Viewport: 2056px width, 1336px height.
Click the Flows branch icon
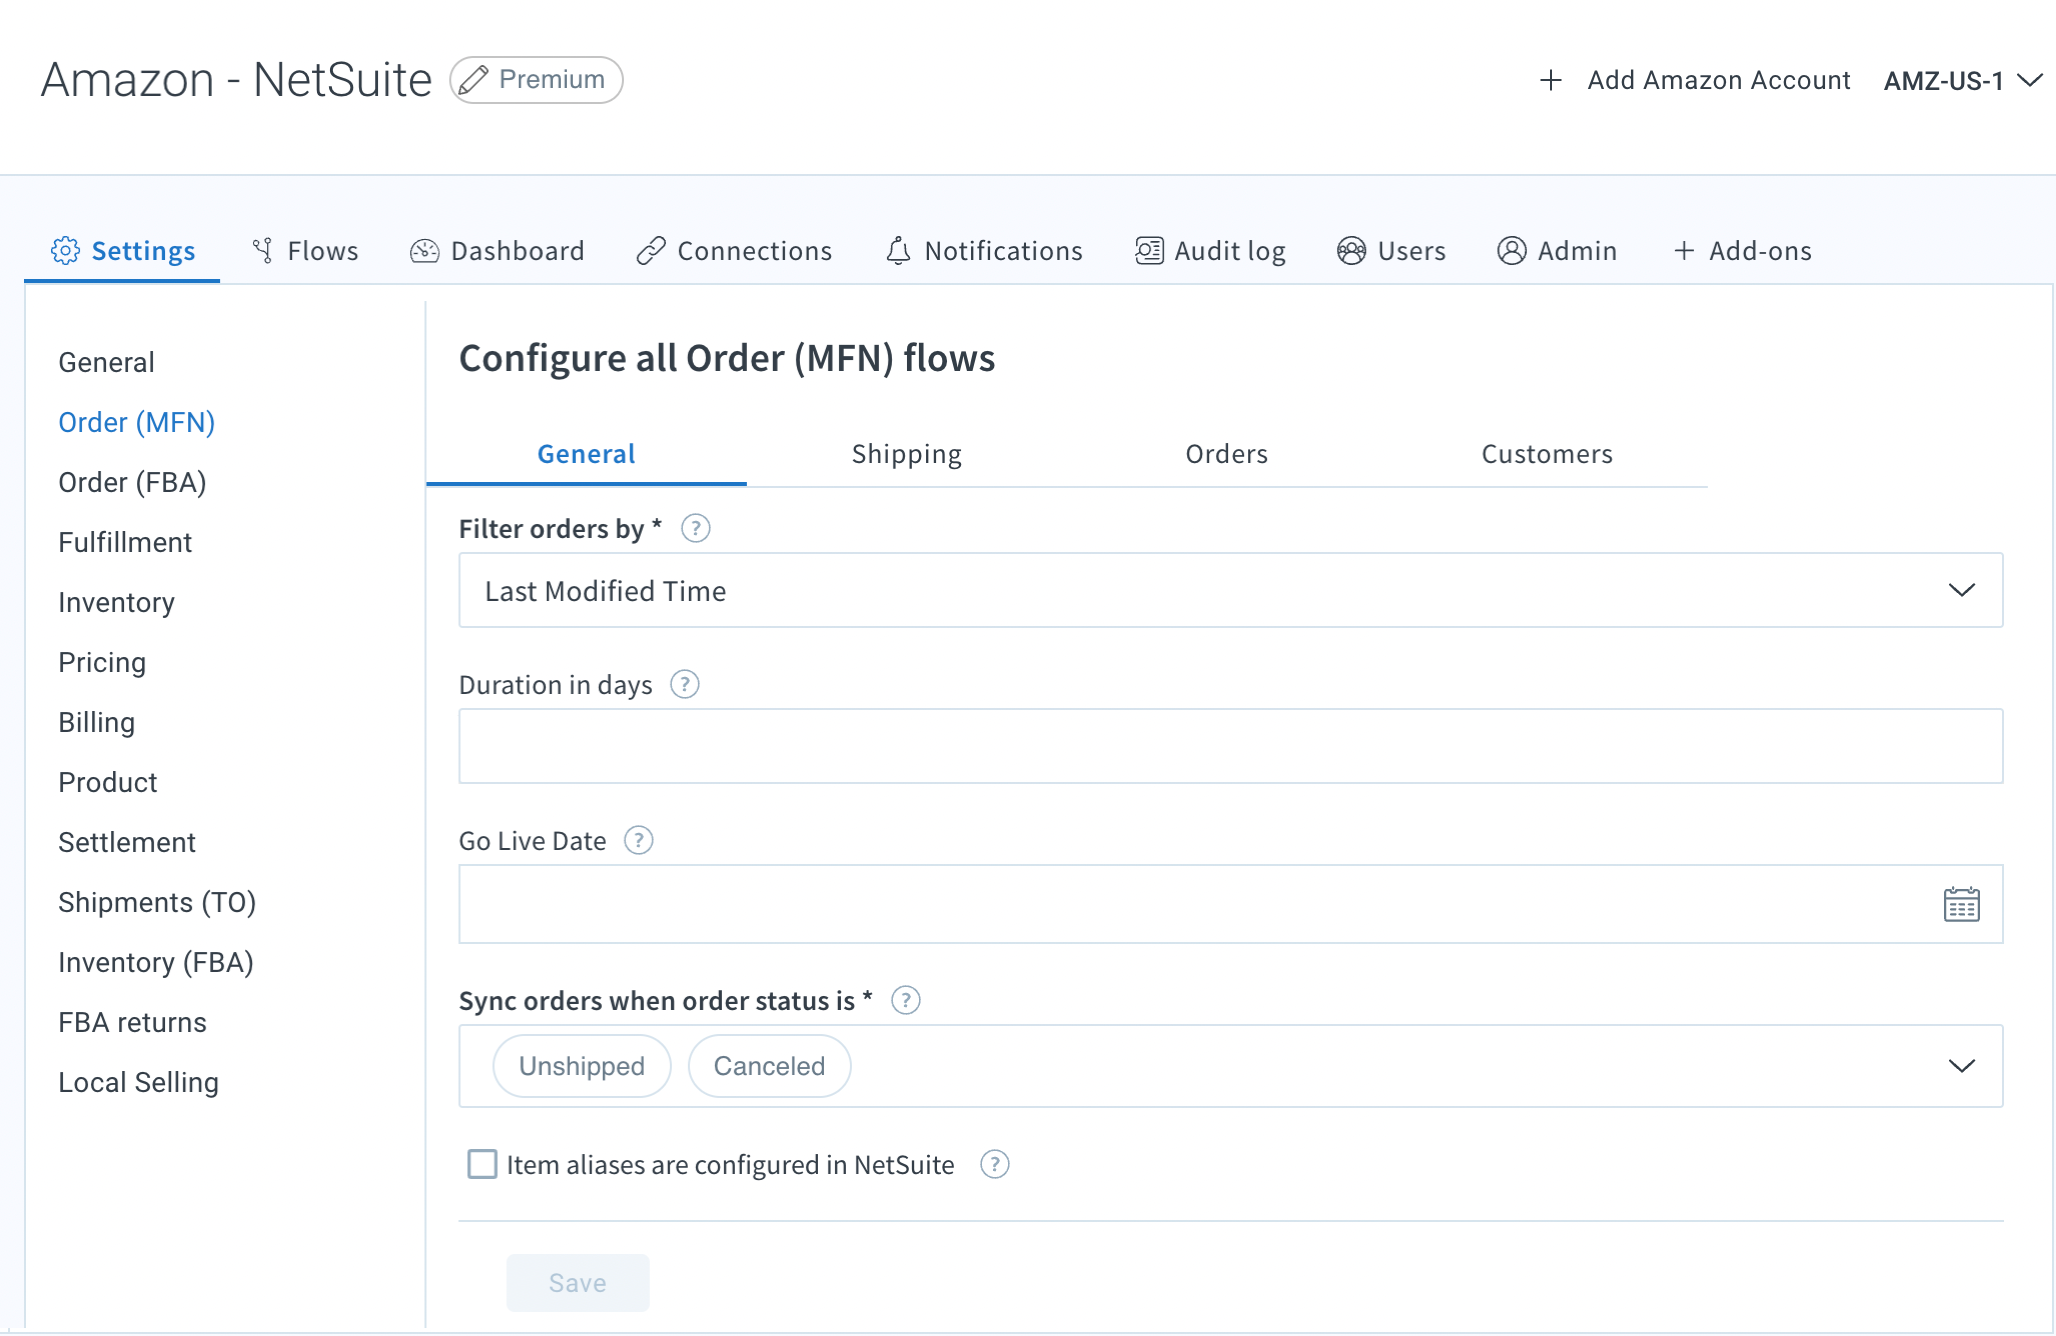[x=263, y=251]
